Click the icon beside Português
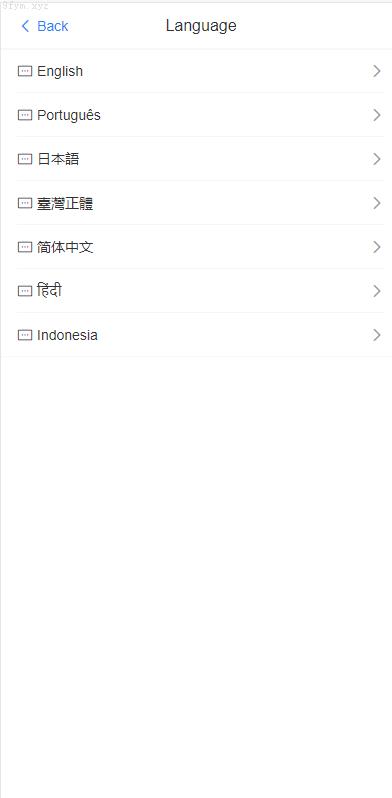392x798 pixels. (x=25, y=115)
